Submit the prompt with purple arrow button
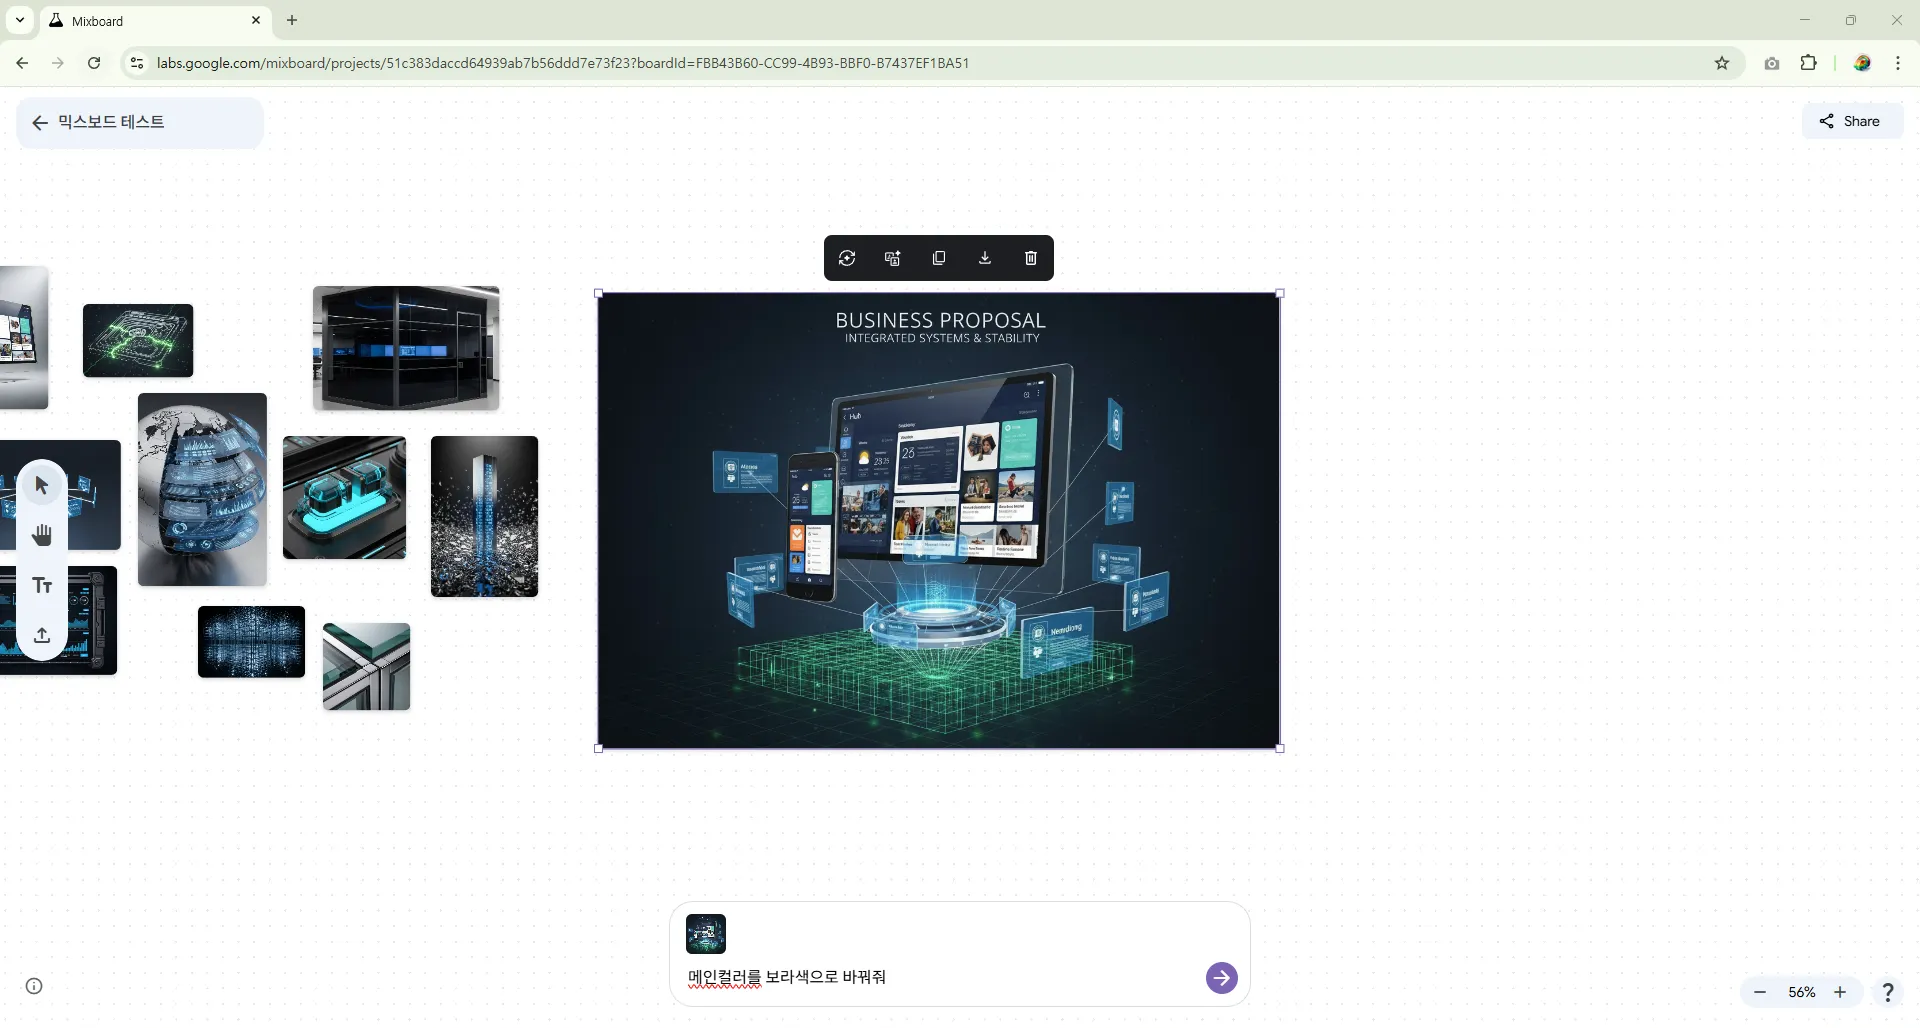Viewport: 1920px width, 1028px height. 1221,978
